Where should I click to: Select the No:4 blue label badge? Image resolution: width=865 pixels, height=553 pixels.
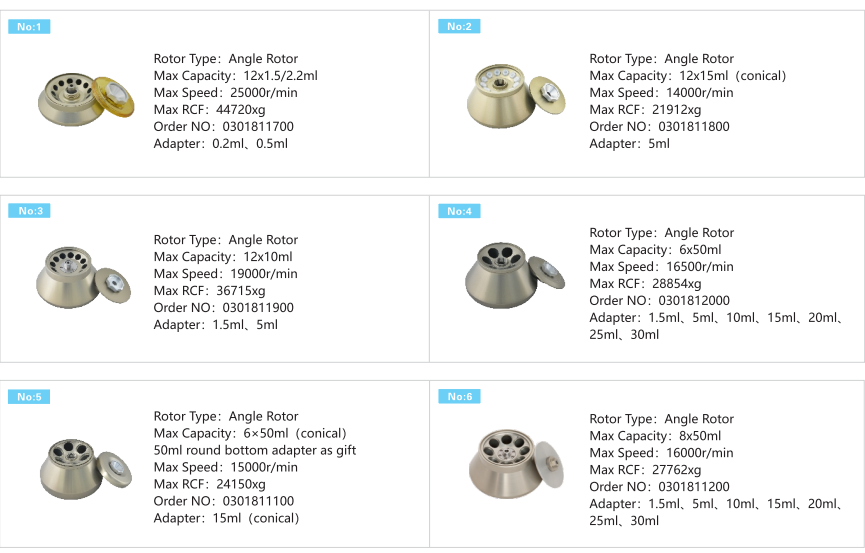tap(459, 211)
